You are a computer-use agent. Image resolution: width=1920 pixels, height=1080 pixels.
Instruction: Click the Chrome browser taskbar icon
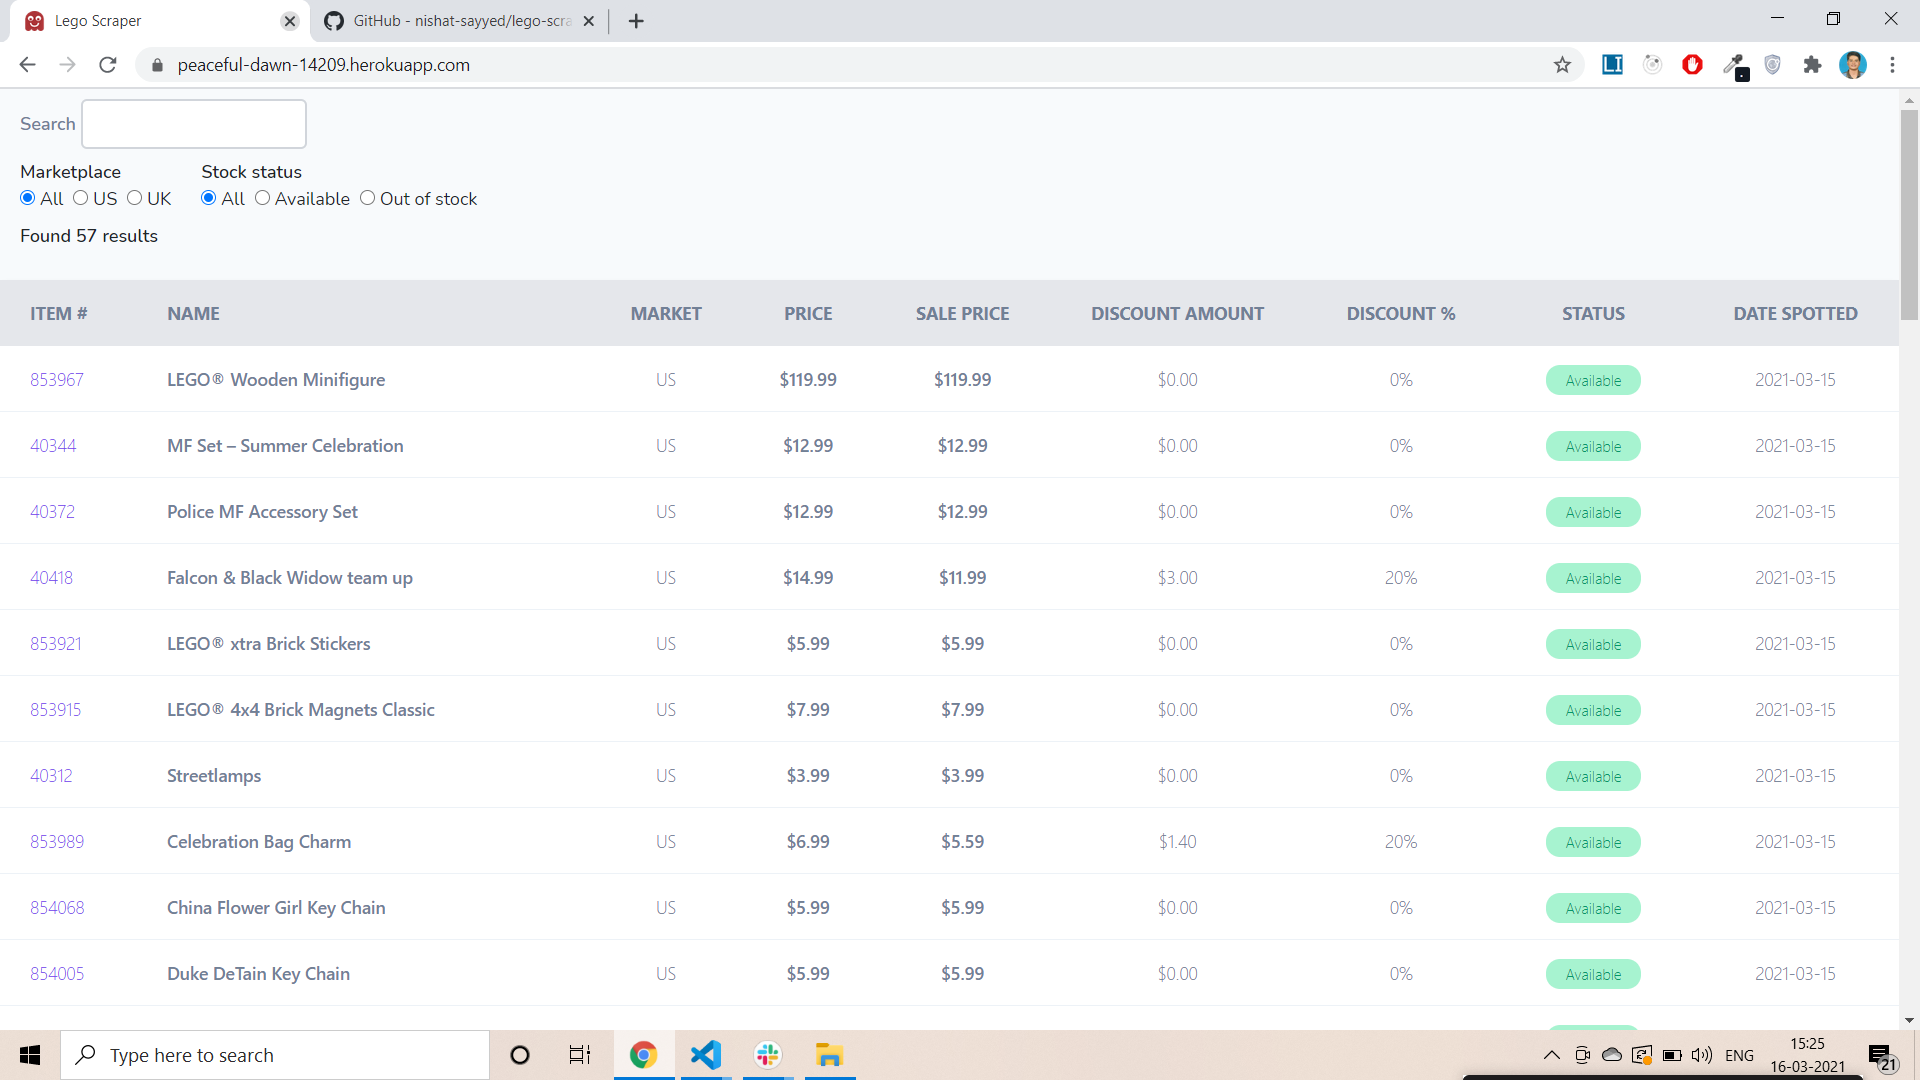point(644,1055)
